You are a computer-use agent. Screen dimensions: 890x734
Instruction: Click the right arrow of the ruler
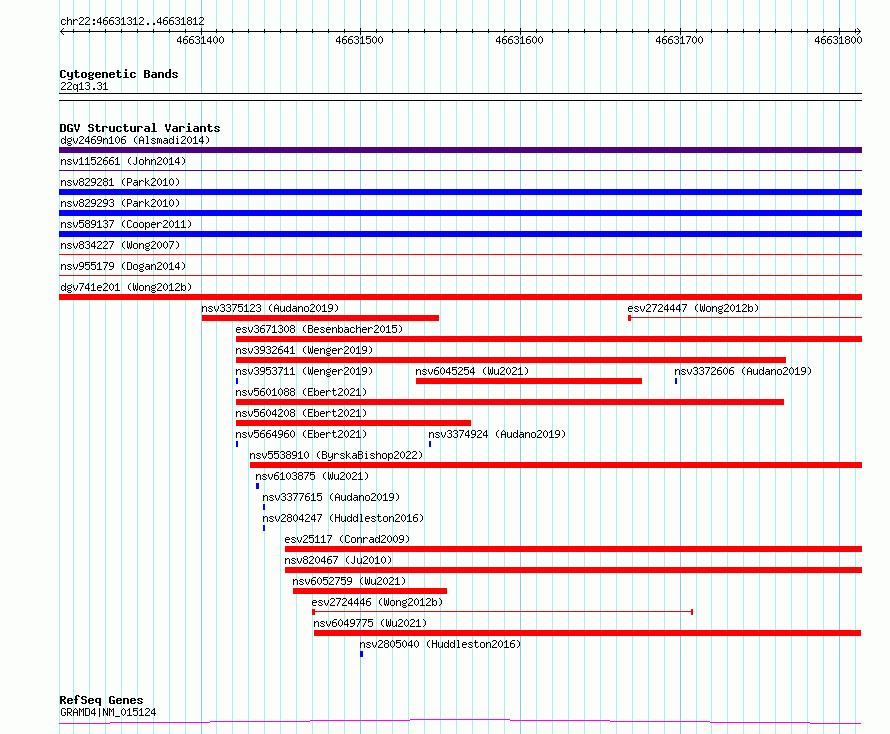click(858, 32)
